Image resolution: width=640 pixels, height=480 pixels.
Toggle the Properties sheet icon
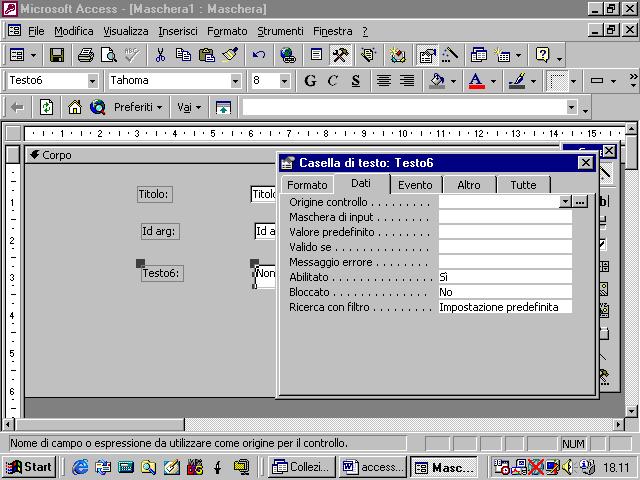pyautogui.click(x=427, y=55)
